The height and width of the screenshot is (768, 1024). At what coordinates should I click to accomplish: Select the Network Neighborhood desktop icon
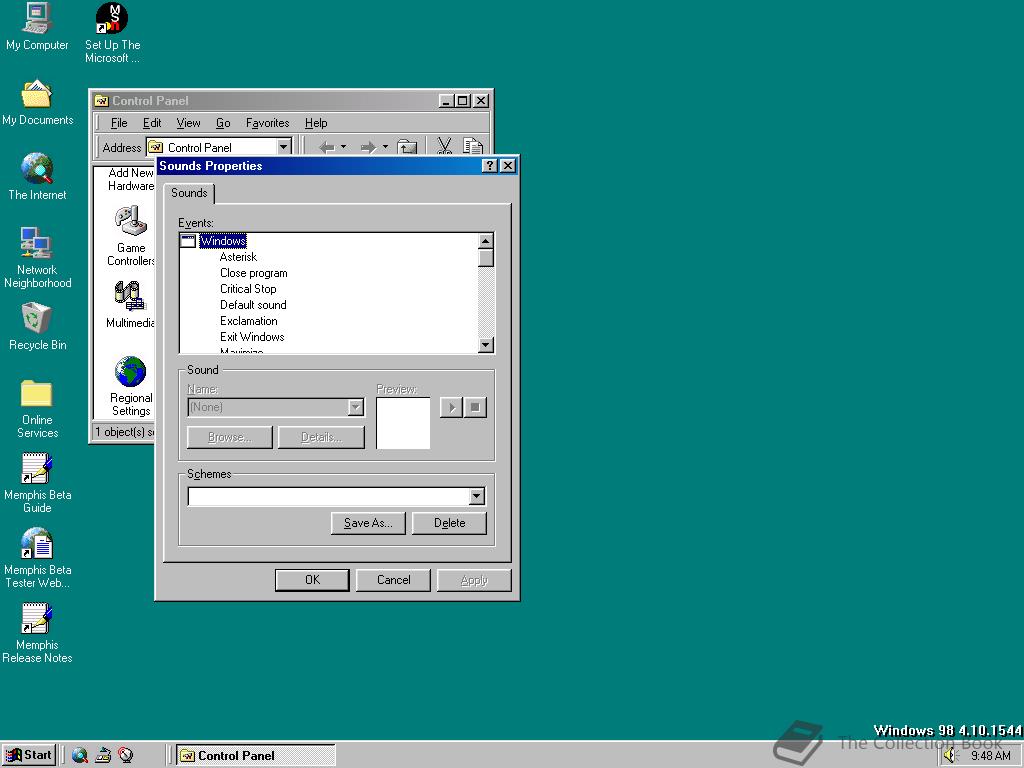[x=37, y=245]
